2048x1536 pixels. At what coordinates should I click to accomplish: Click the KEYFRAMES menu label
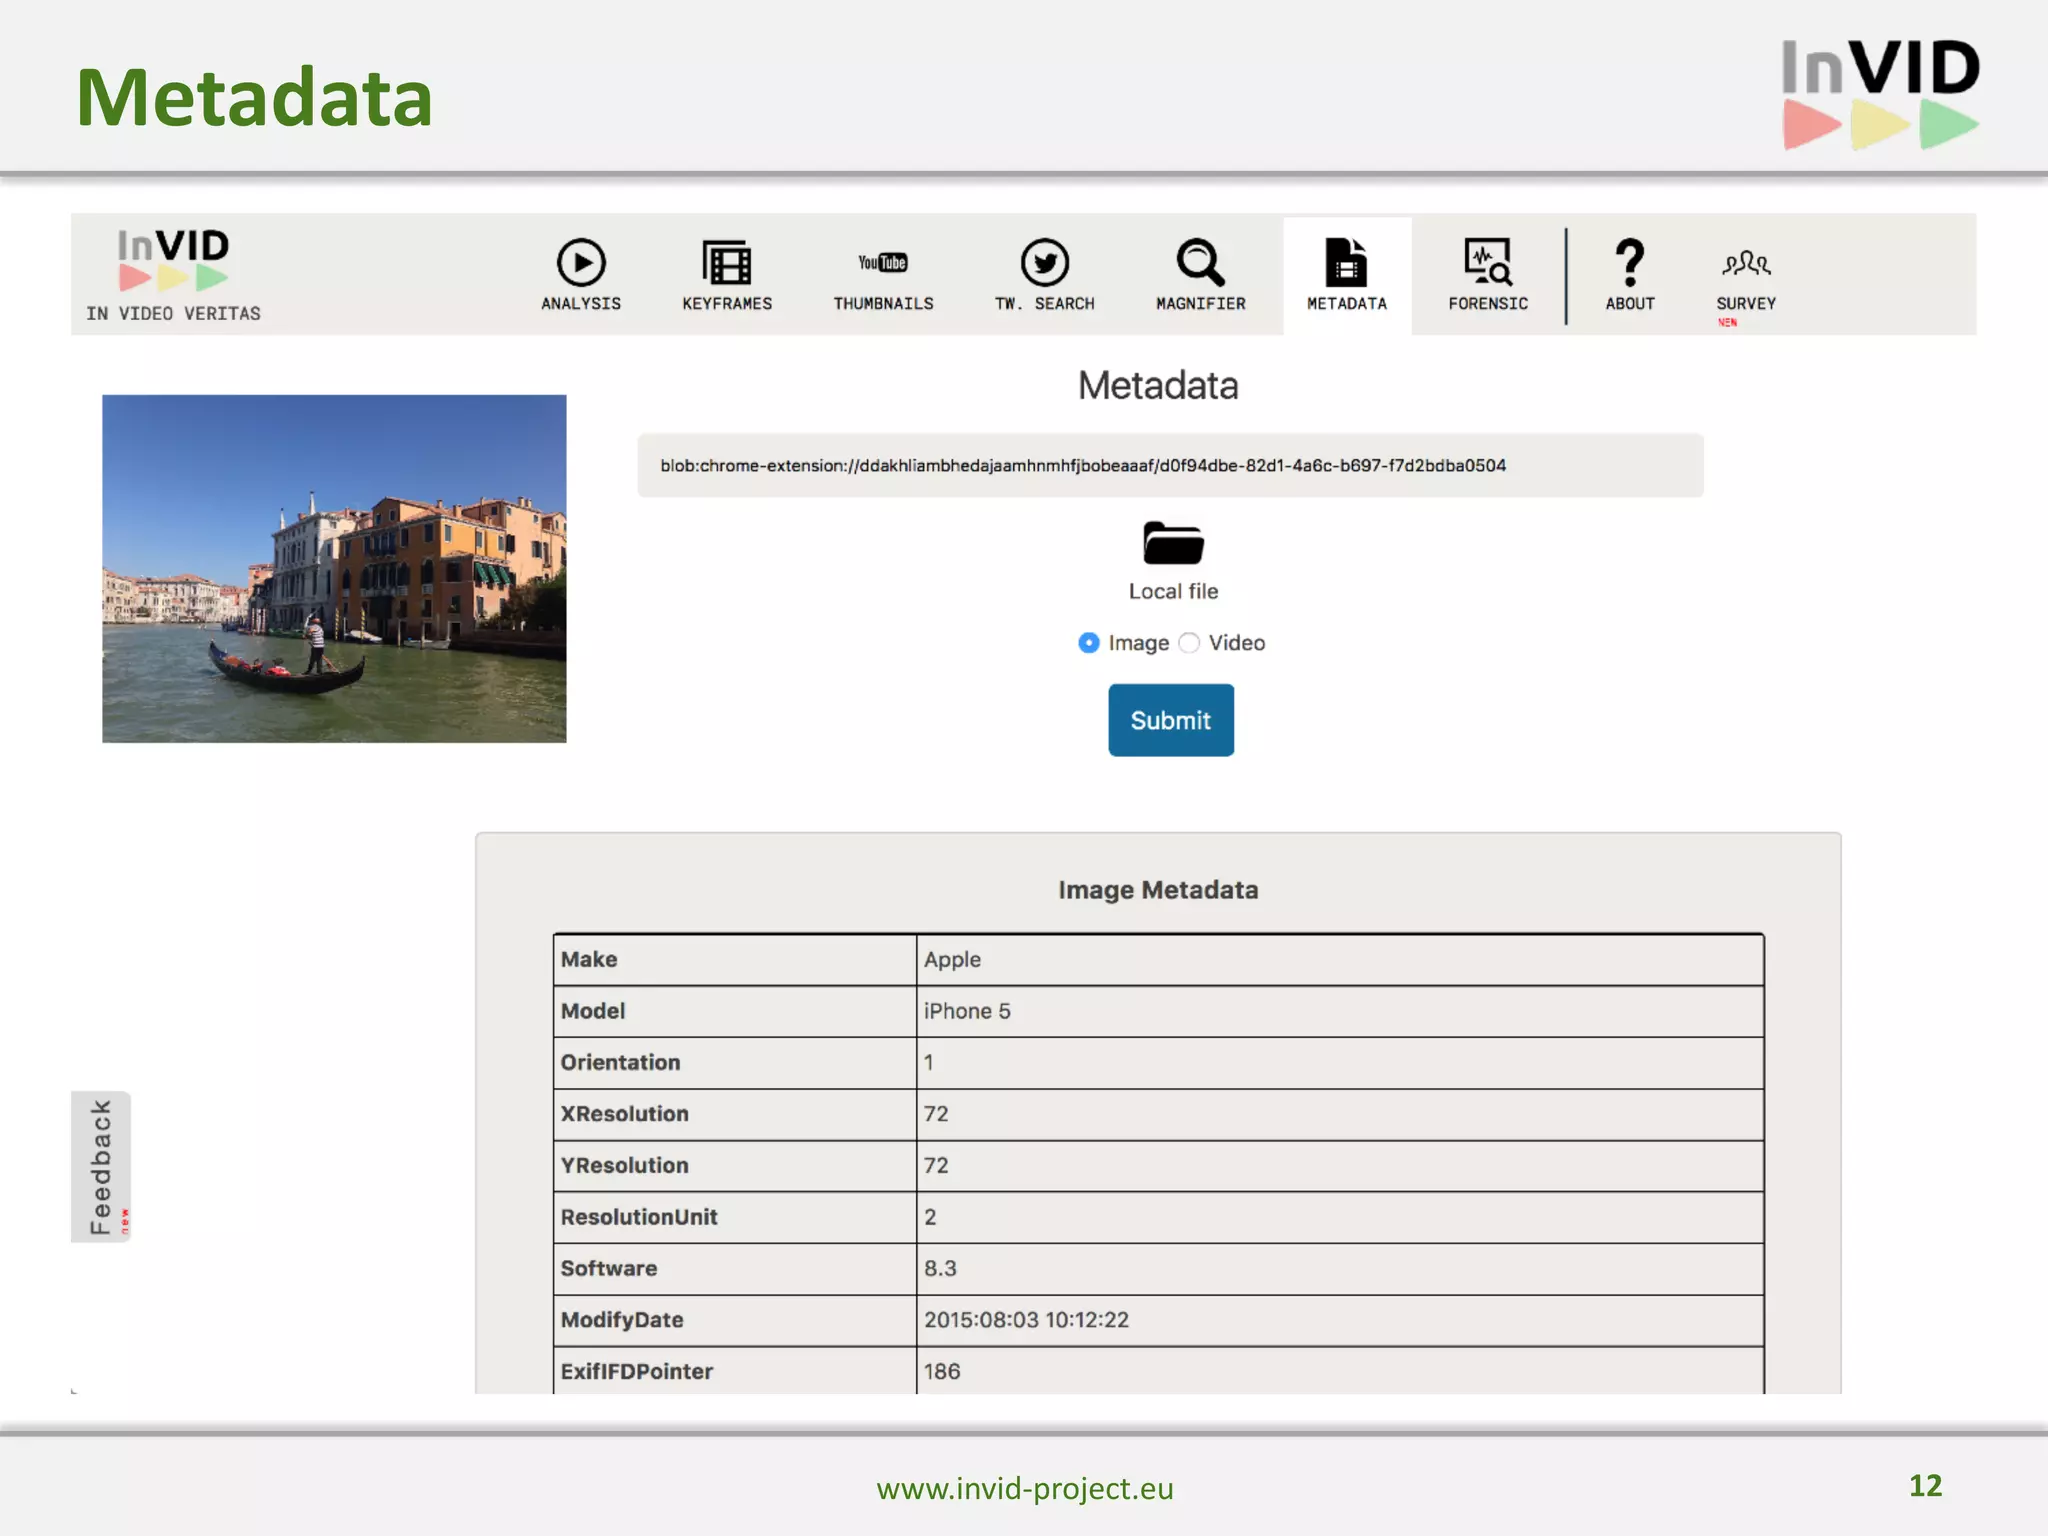[727, 304]
